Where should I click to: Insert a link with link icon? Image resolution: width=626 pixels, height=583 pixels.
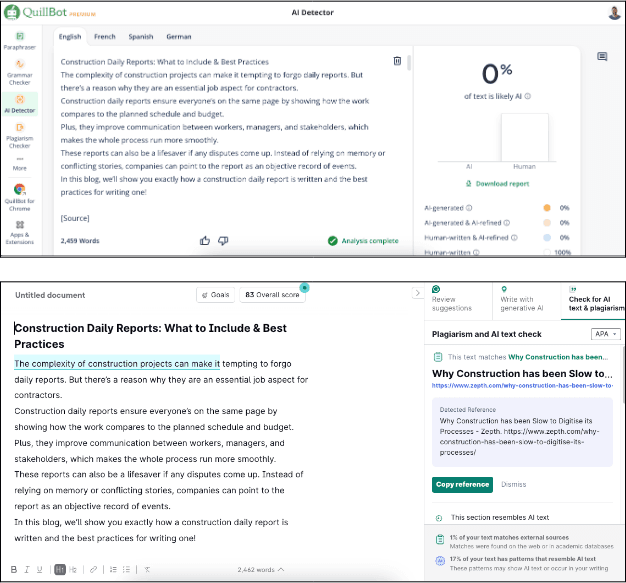[93, 569]
